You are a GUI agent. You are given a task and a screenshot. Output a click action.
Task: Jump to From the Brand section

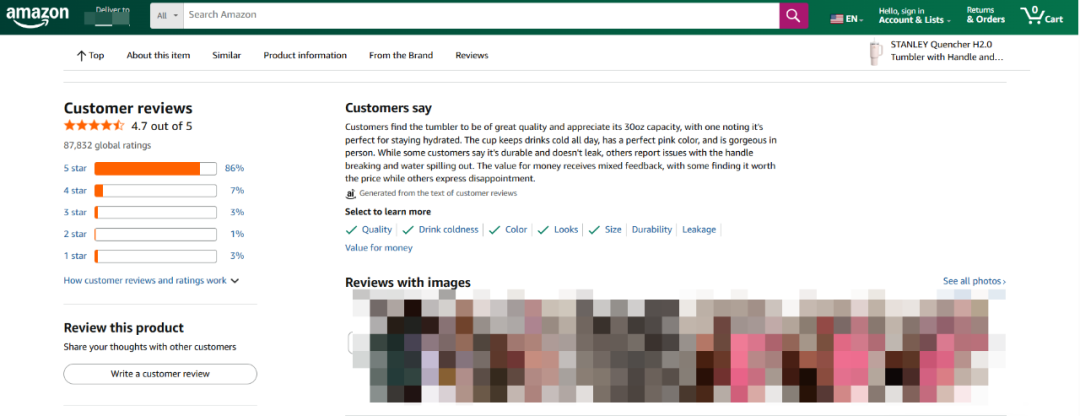click(401, 55)
